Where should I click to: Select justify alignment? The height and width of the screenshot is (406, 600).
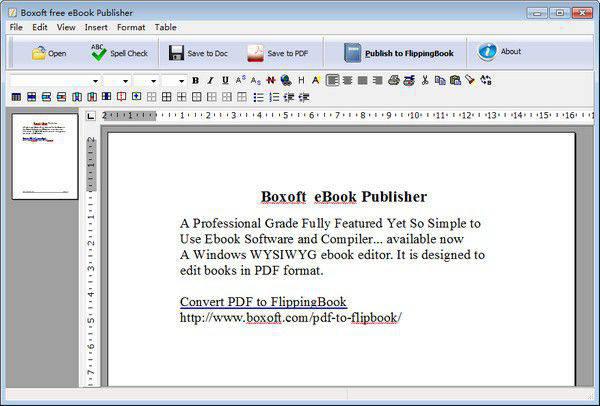tap(362, 80)
